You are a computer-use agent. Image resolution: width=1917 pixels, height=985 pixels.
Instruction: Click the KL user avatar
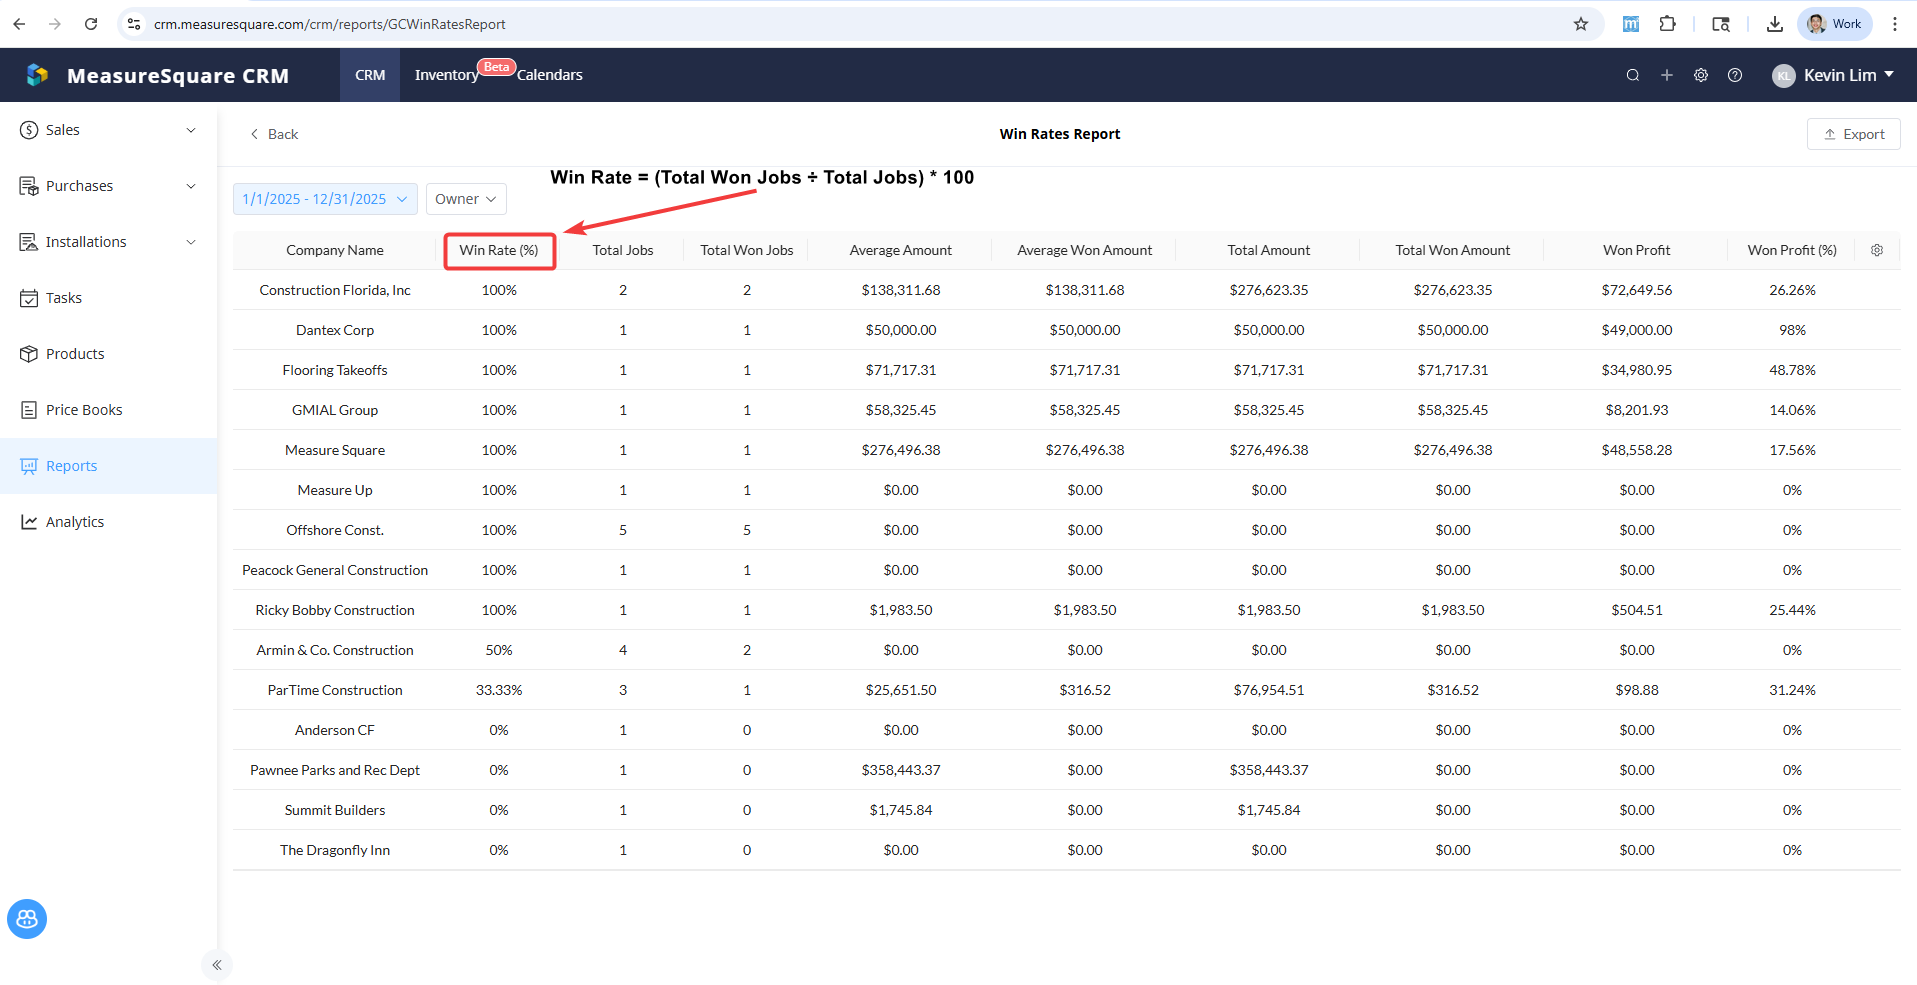[x=1784, y=76]
